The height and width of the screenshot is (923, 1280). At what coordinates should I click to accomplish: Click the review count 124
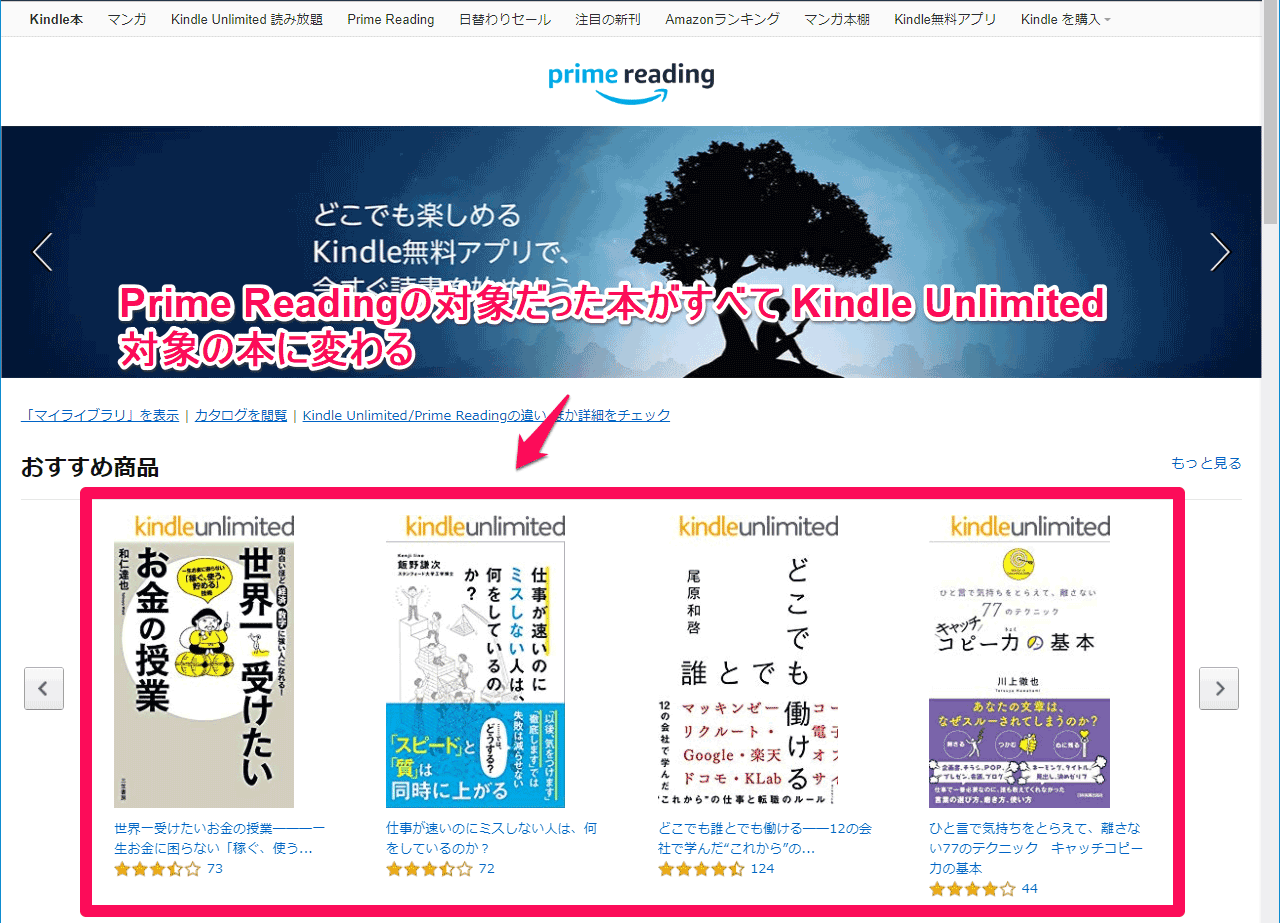(x=763, y=869)
